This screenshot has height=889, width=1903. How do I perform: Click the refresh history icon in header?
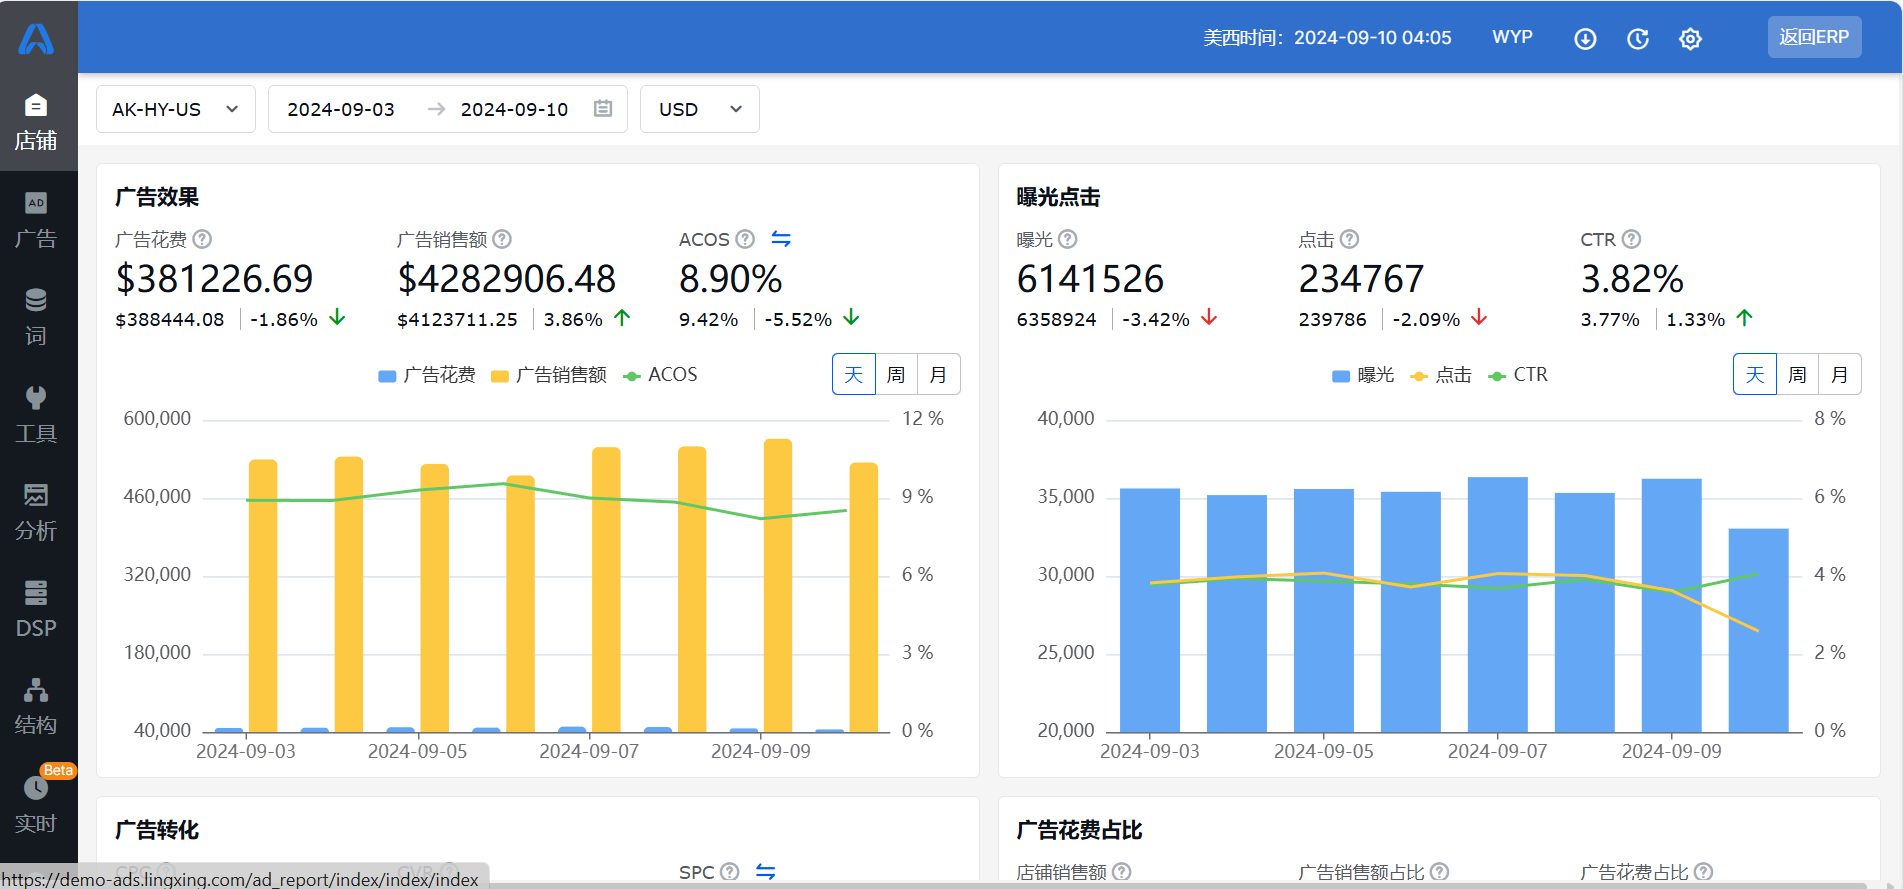point(1638,39)
